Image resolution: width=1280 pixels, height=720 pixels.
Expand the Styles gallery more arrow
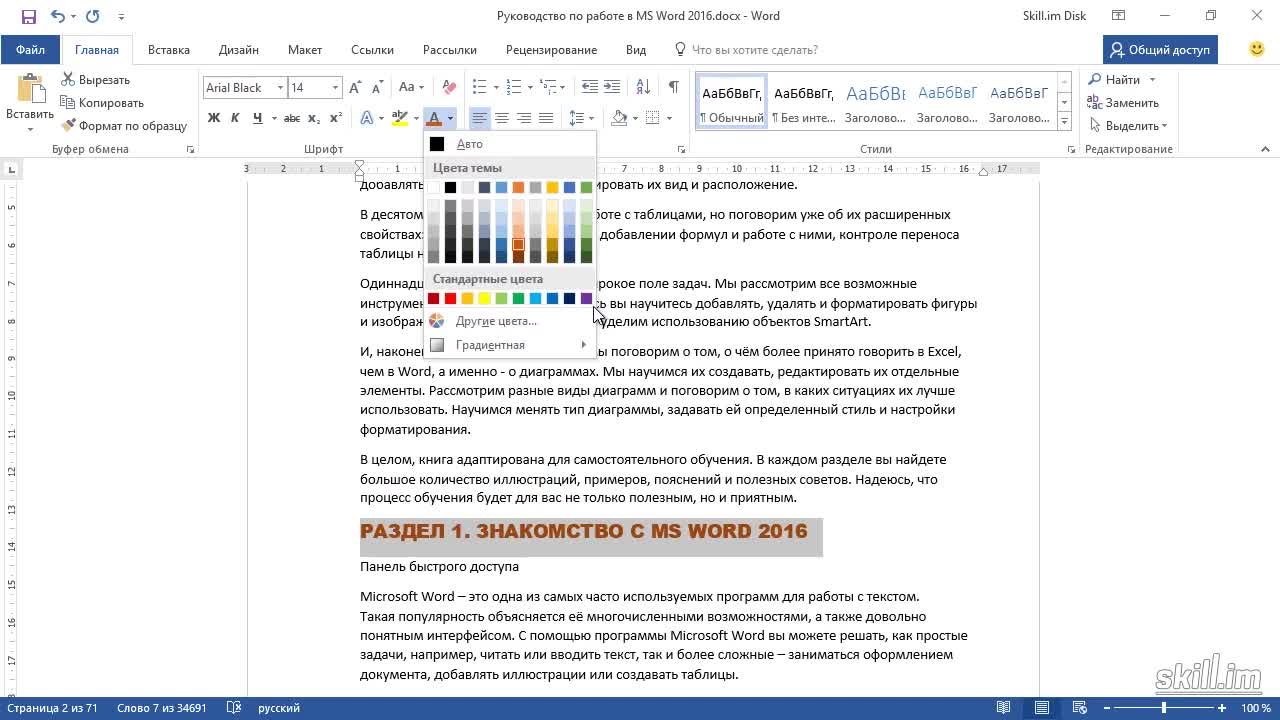tap(1065, 122)
